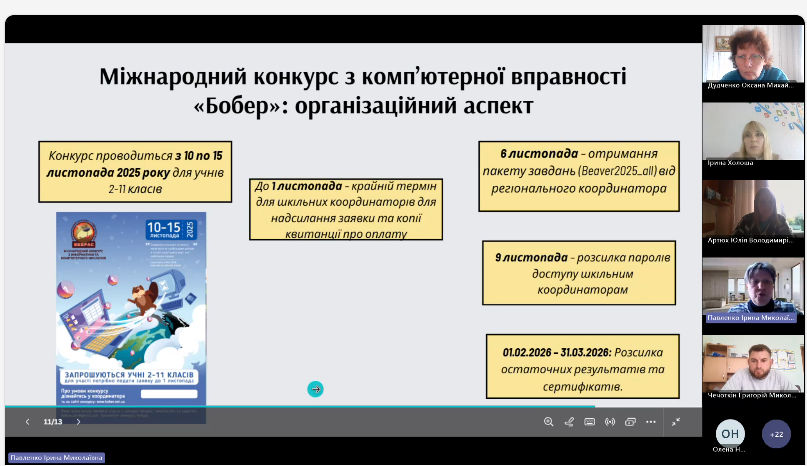This screenshot has width=807, height=466.
Task: Select Чечоткін Григорій video tile
Action: [x=753, y=368]
